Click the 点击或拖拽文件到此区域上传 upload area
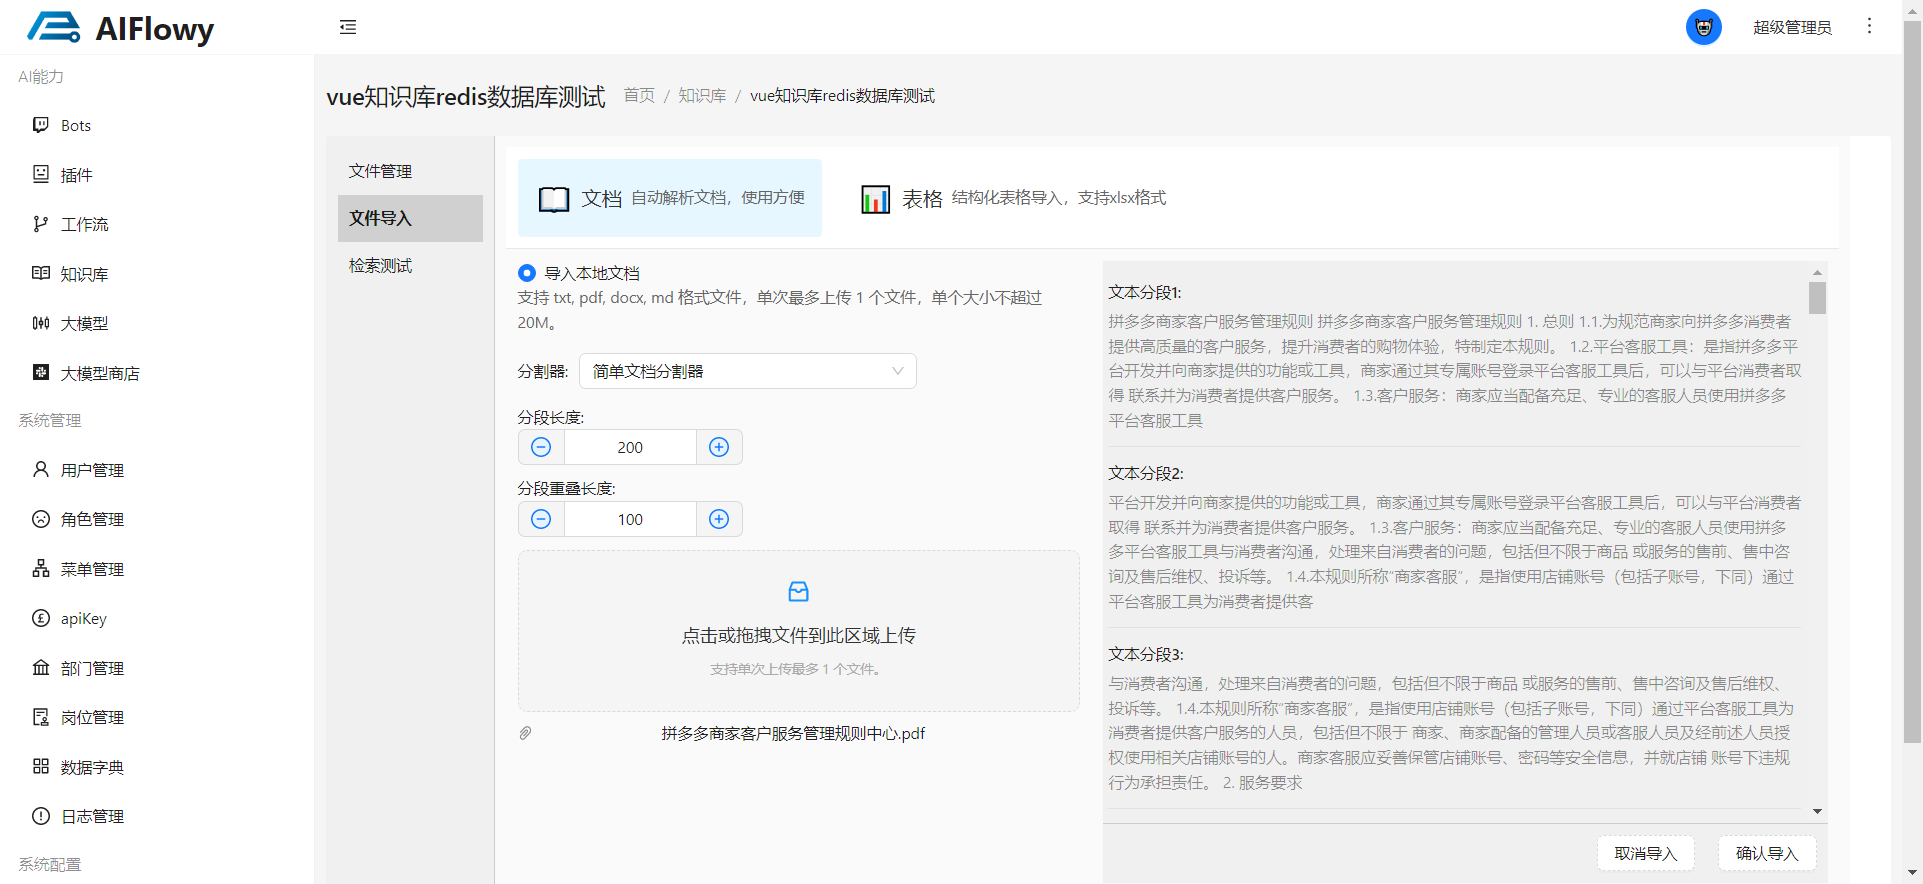The image size is (1923, 884). [x=799, y=631]
